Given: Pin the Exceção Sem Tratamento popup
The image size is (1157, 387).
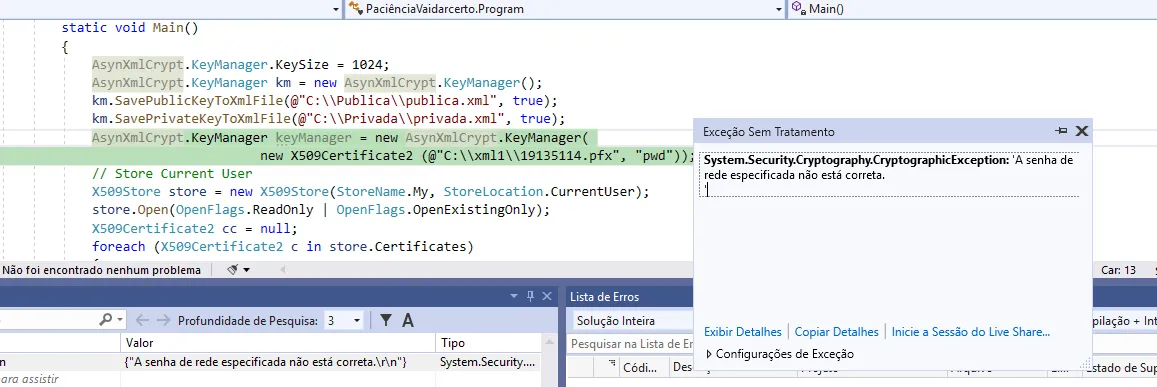Looking at the screenshot, I should tap(1061, 131).
